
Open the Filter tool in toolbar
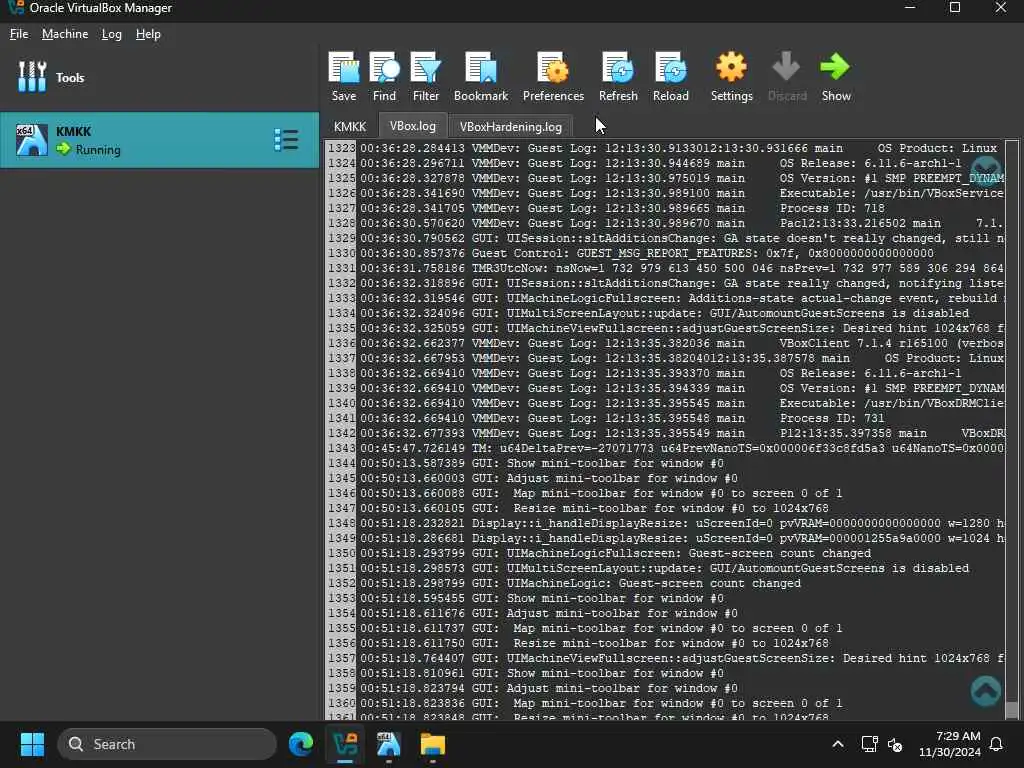(x=426, y=76)
